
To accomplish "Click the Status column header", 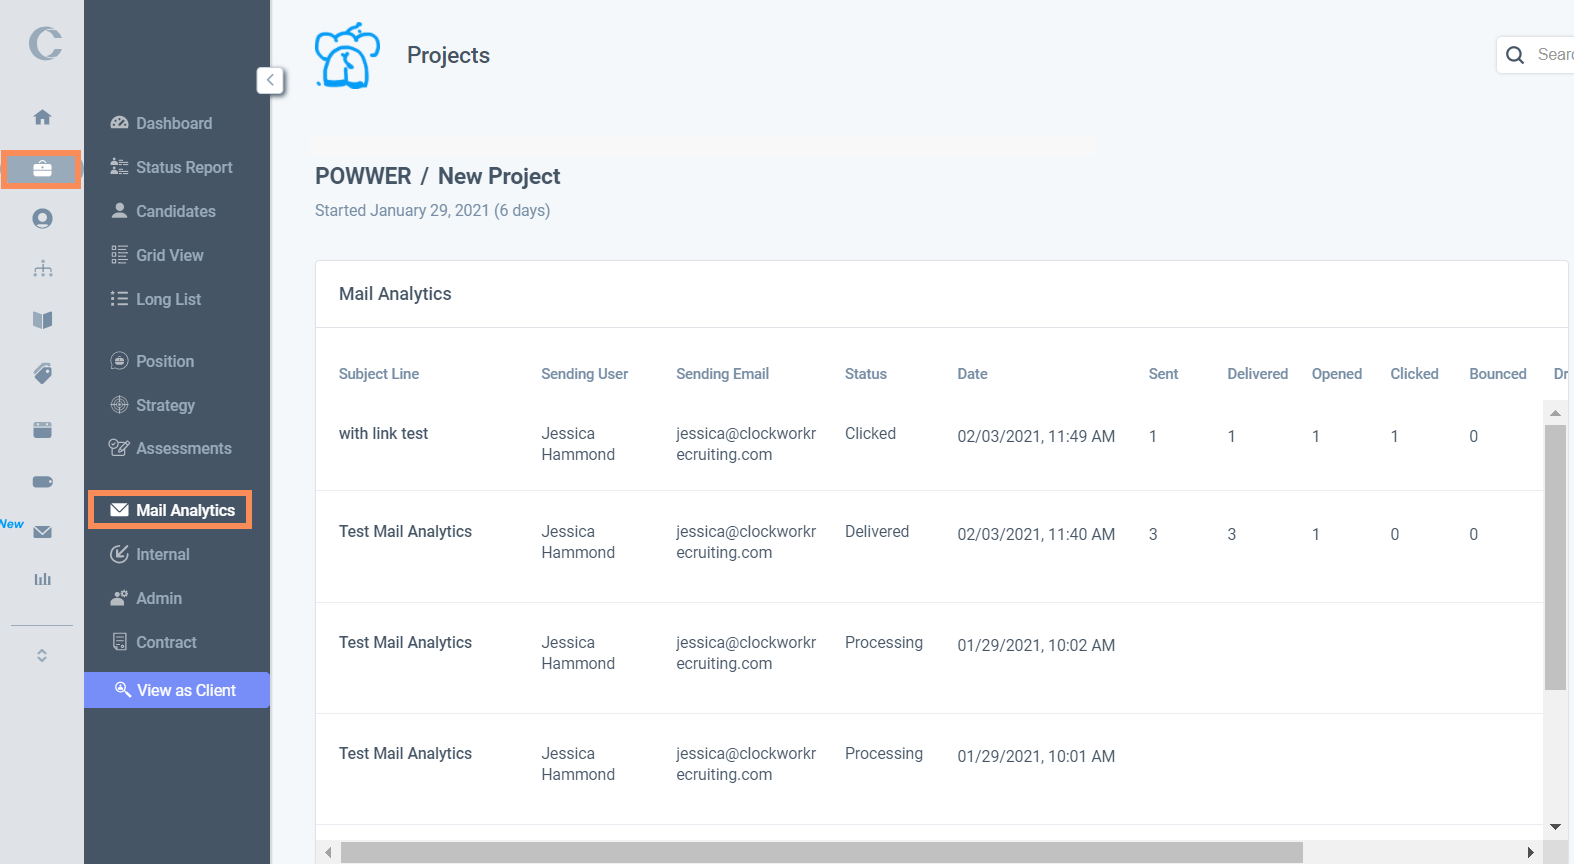I will coord(866,374).
